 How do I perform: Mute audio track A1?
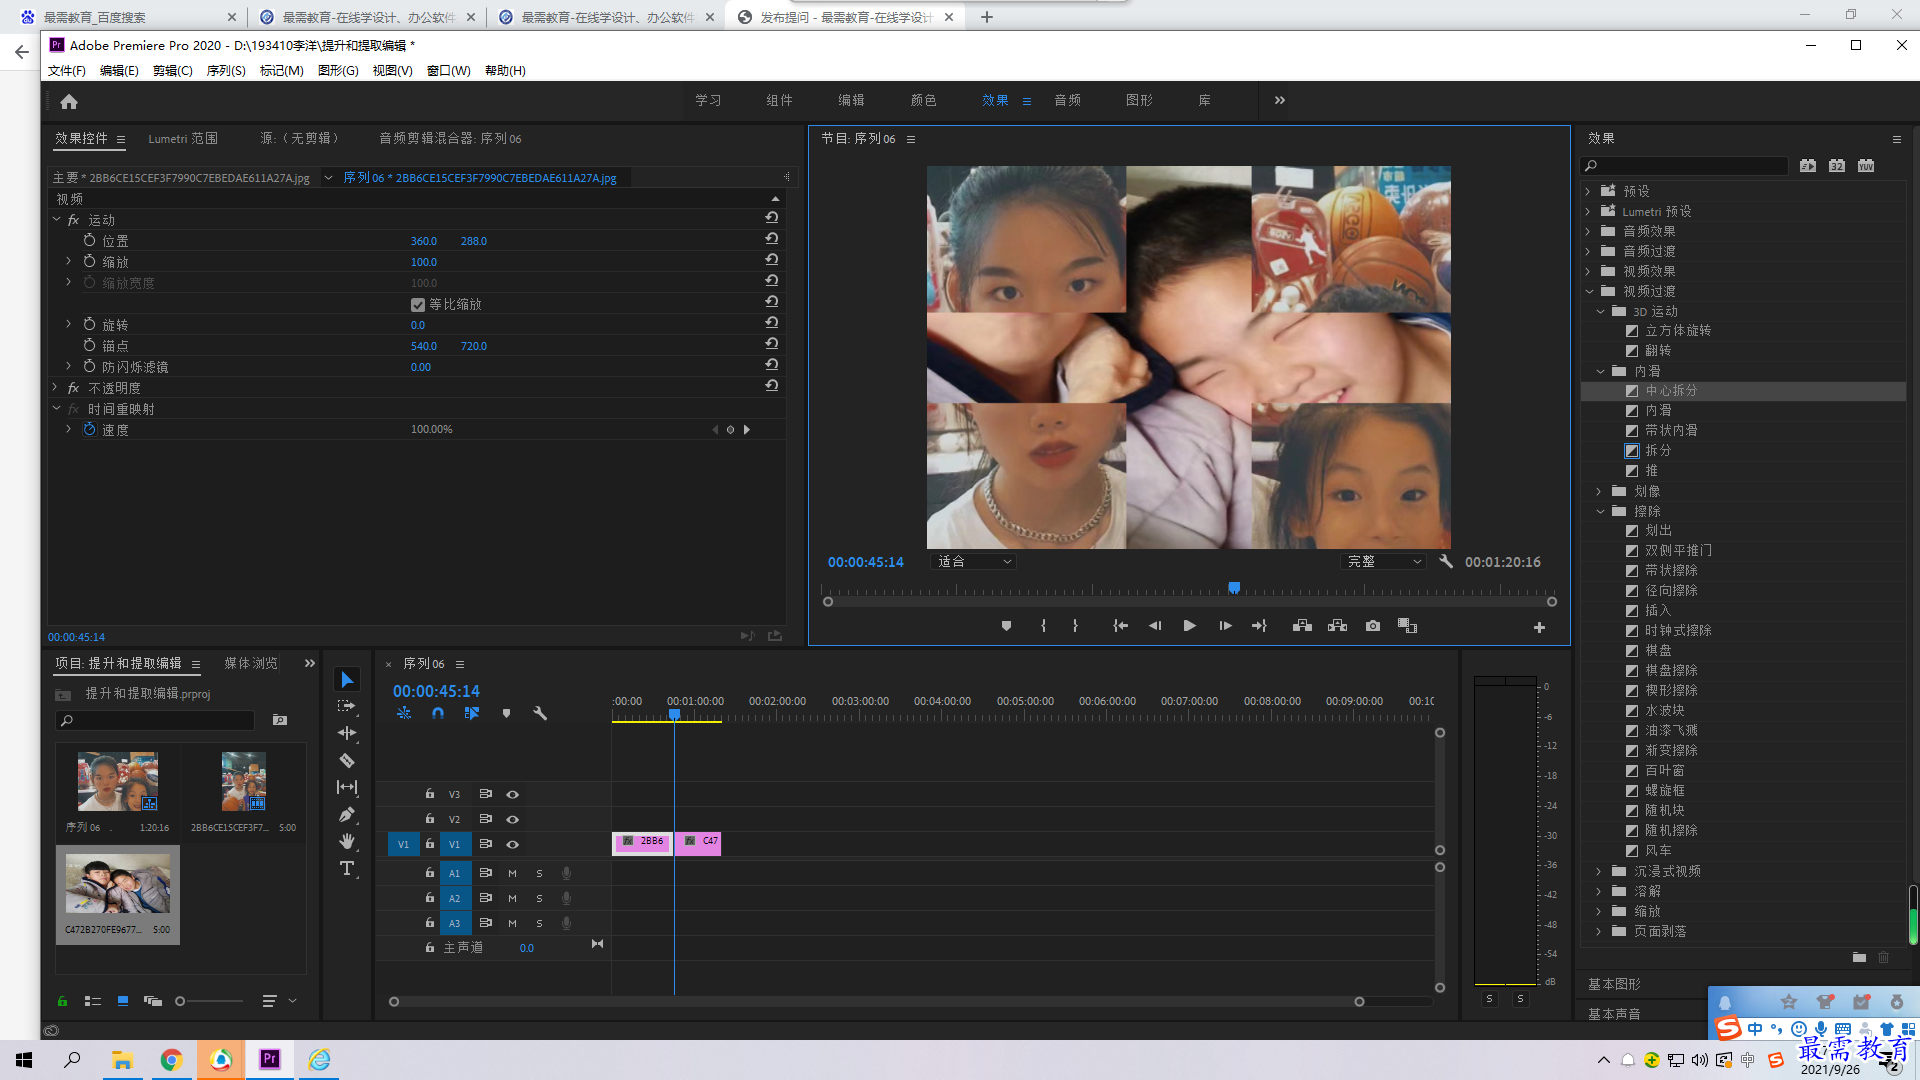(512, 874)
